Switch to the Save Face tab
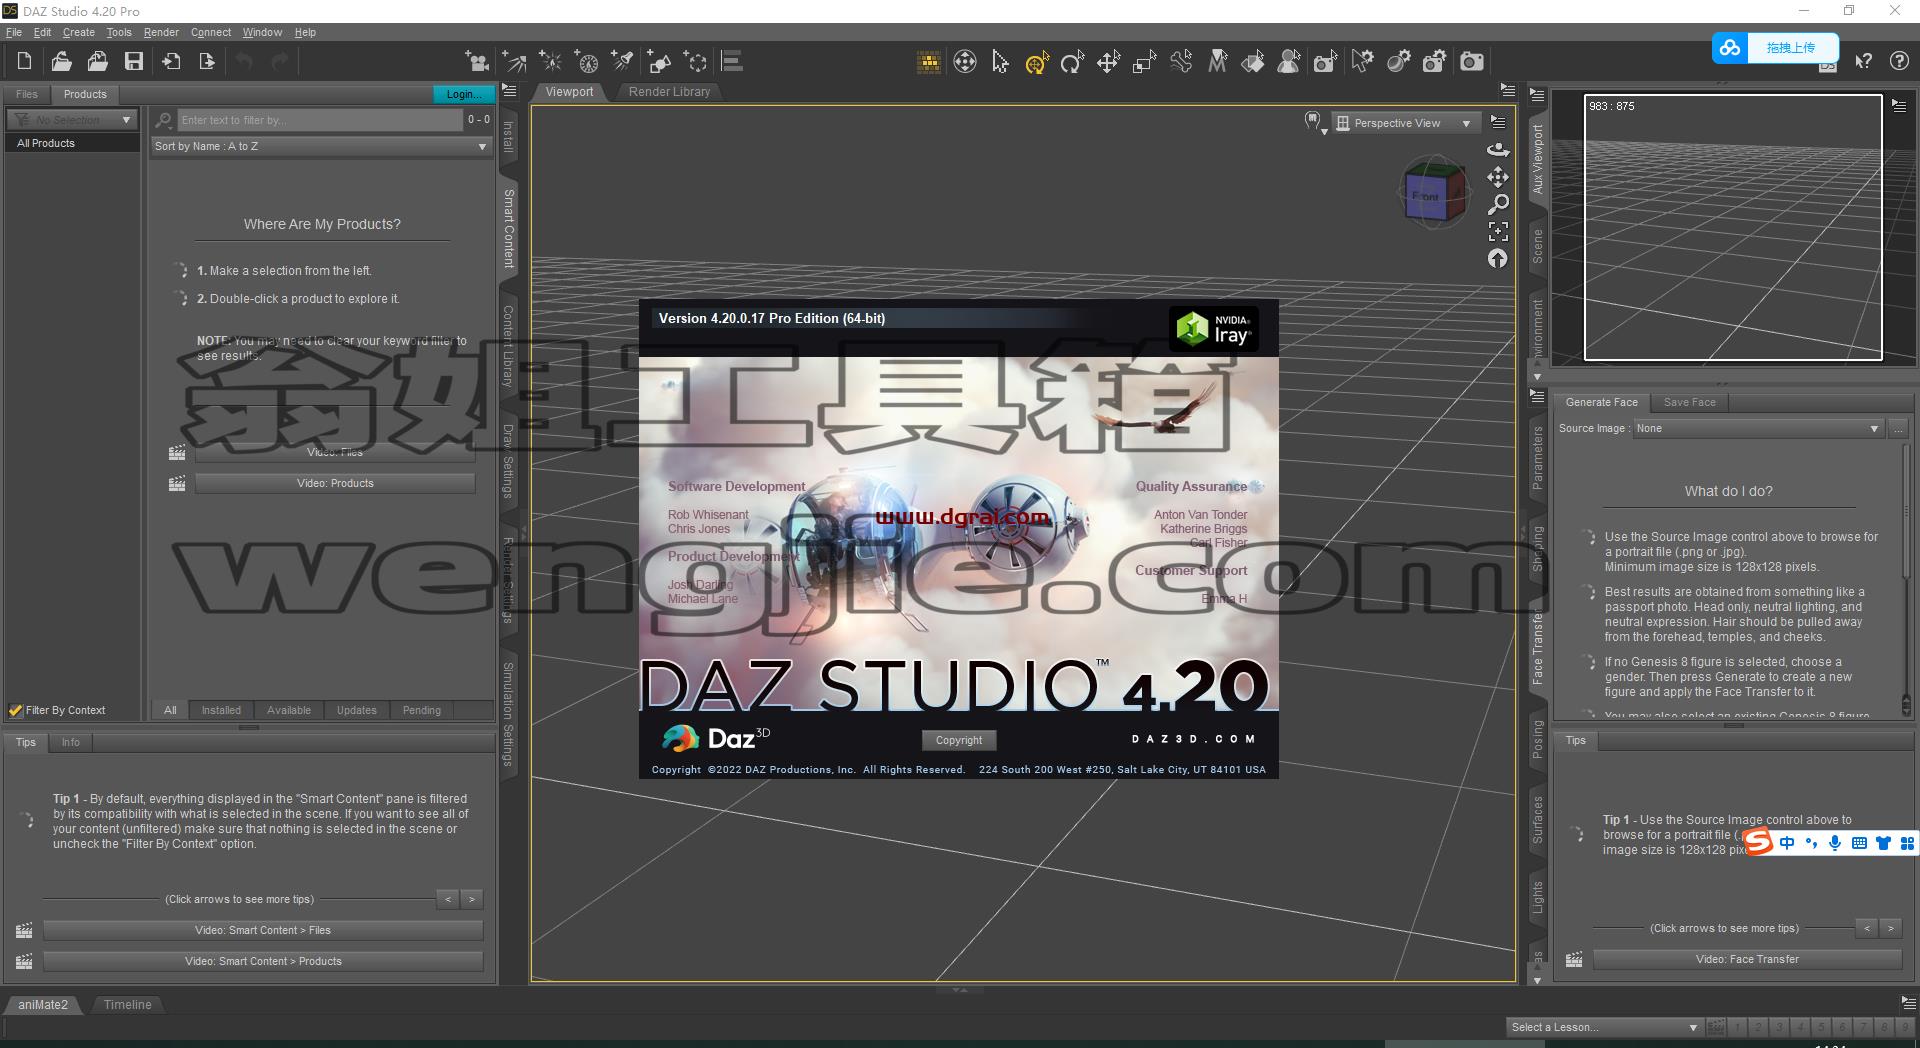1920x1048 pixels. click(1689, 402)
